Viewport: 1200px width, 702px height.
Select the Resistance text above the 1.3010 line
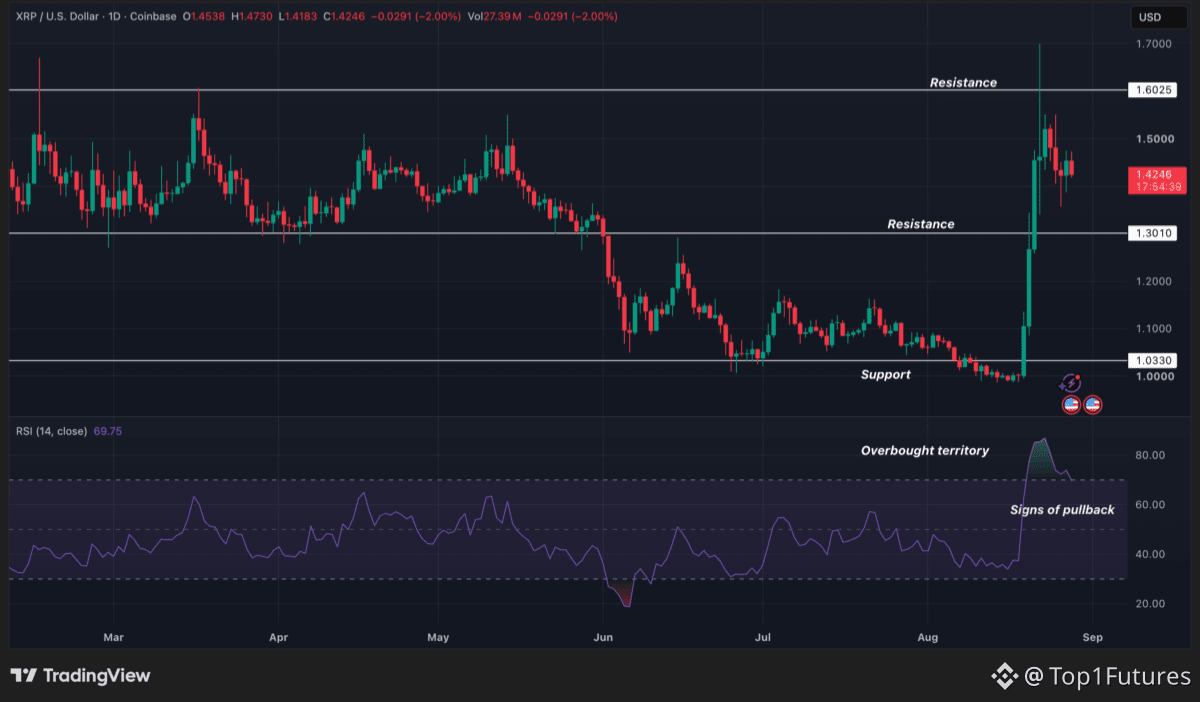921,224
